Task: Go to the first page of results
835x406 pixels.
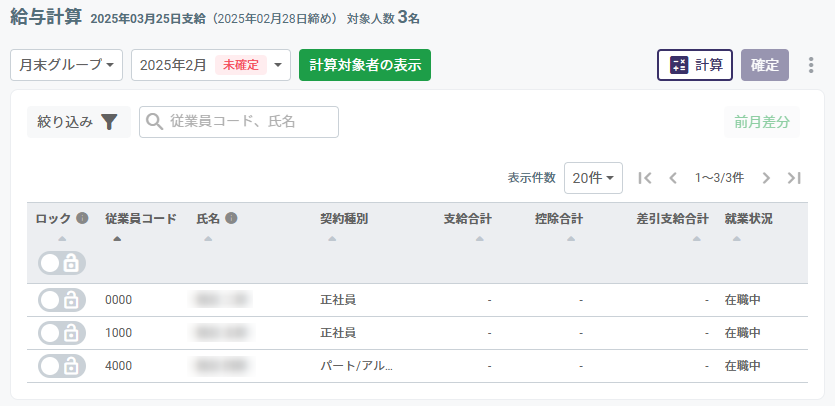Action: (645, 178)
